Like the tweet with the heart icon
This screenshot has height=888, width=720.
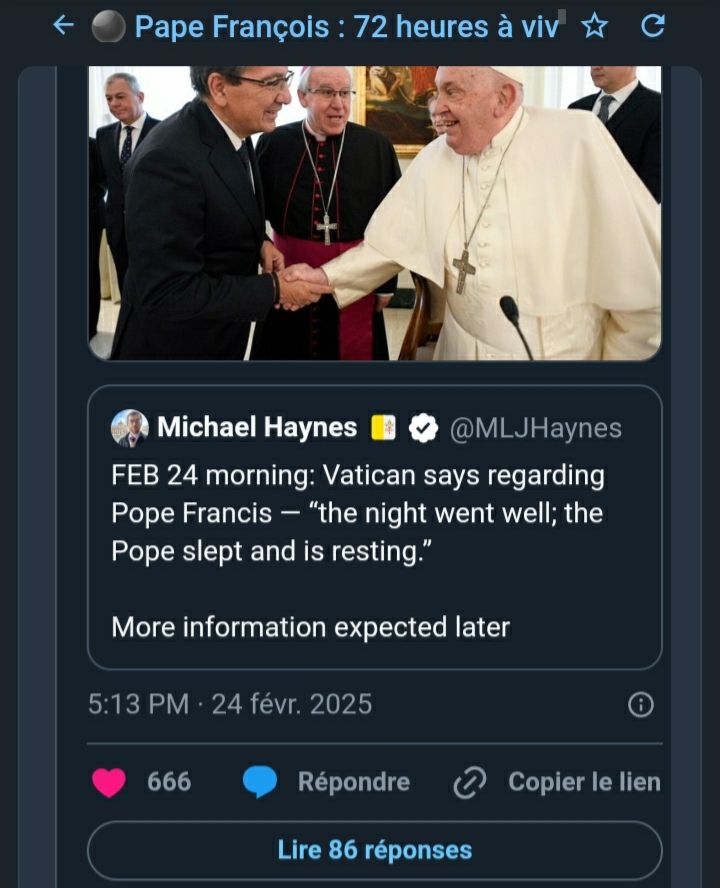(x=109, y=782)
